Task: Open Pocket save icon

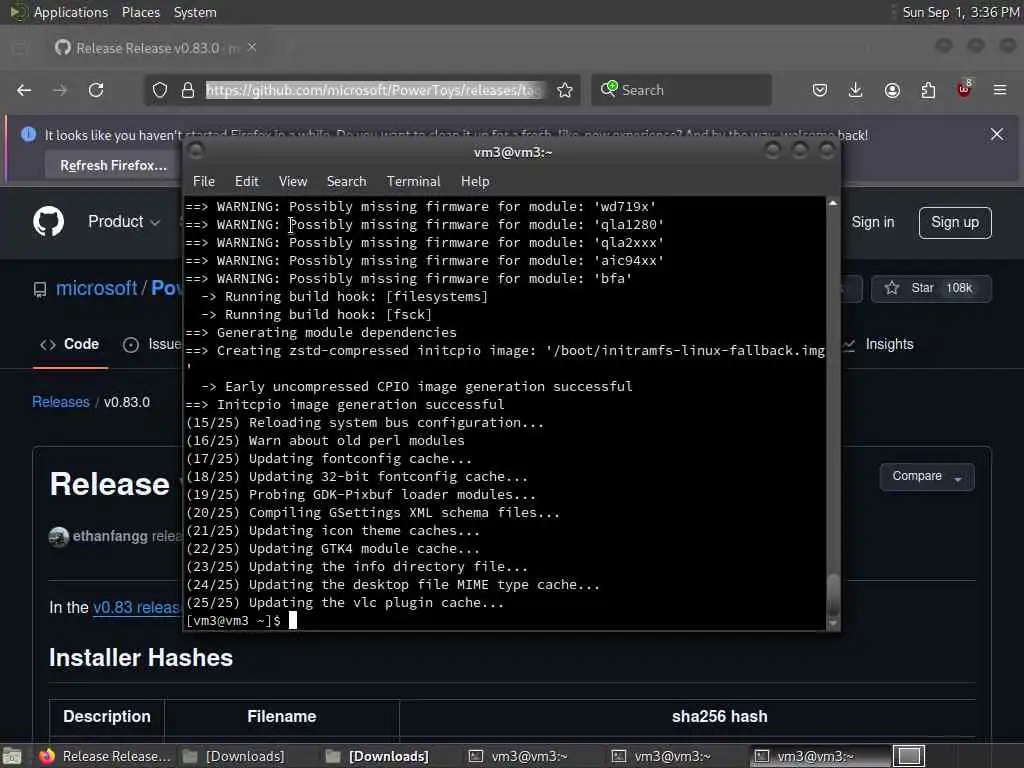Action: pos(820,90)
